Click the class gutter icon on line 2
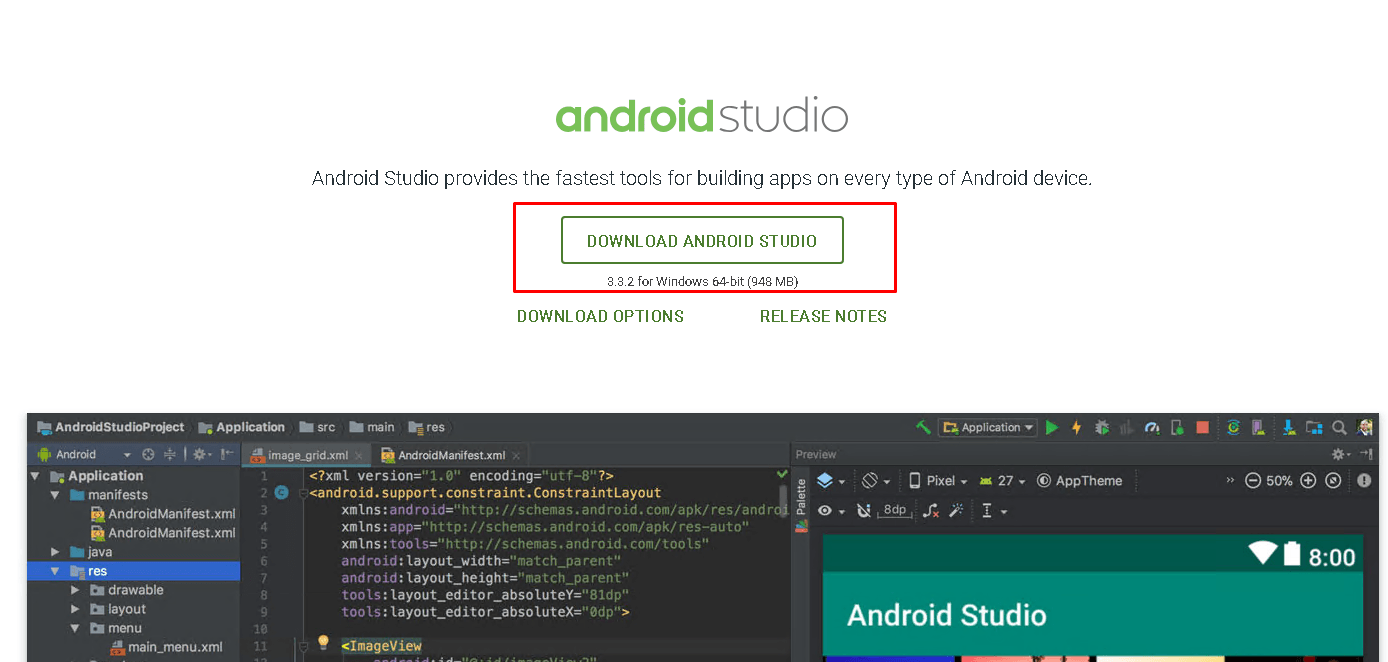The image size is (1388, 662). pos(282,493)
